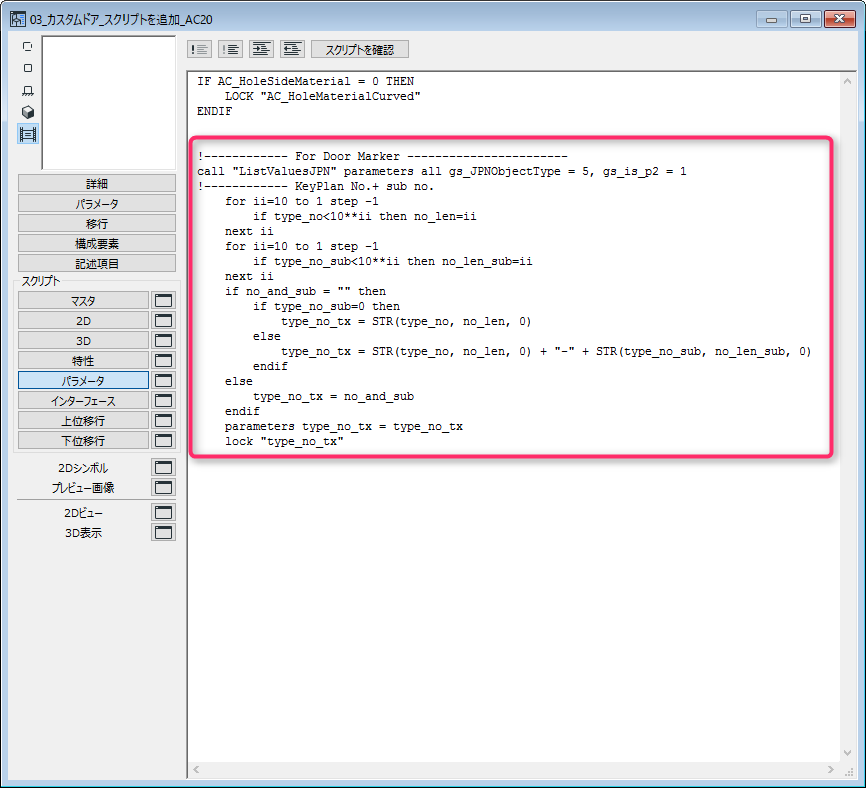Image resolution: width=866 pixels, height=788 pixels.
Task: Click the scroll up arrow of editor
Action: click(x=847, y=81)
